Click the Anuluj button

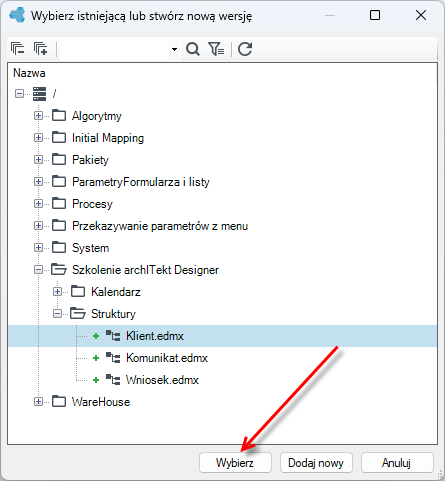[397, 463]
